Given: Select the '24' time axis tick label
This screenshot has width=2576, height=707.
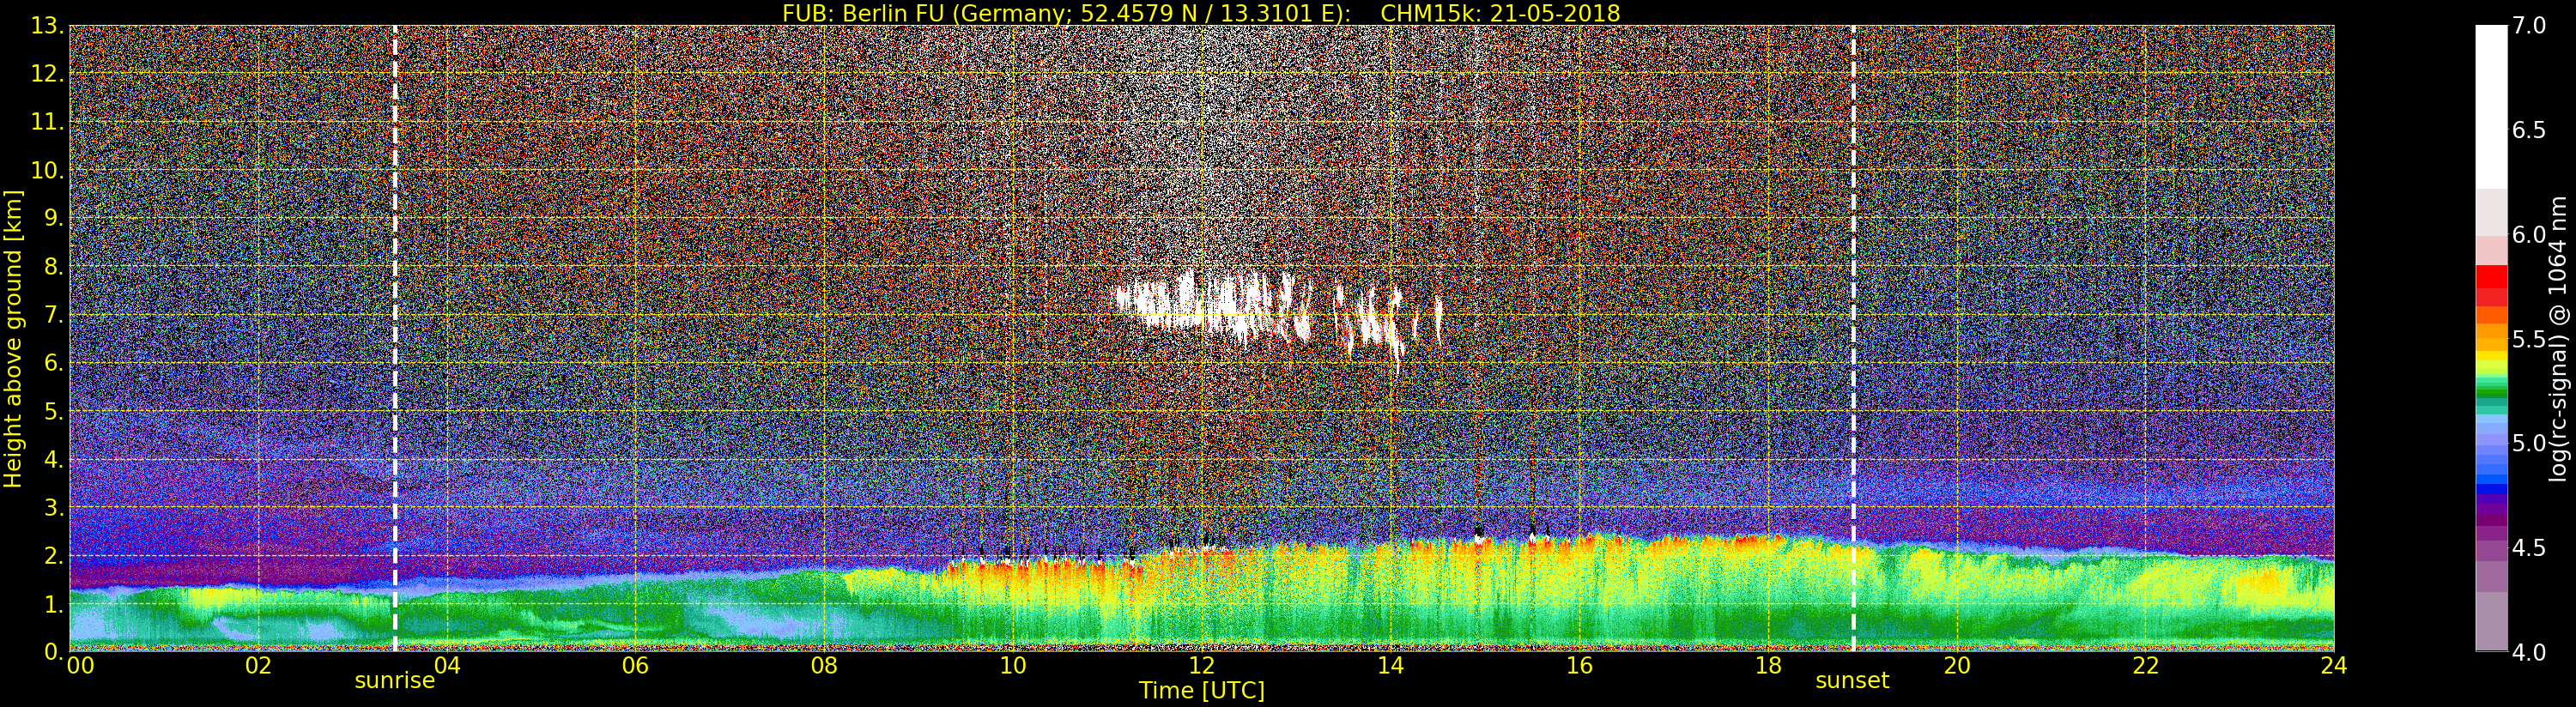Looking at the screenshot, I should pos(2334,665).
